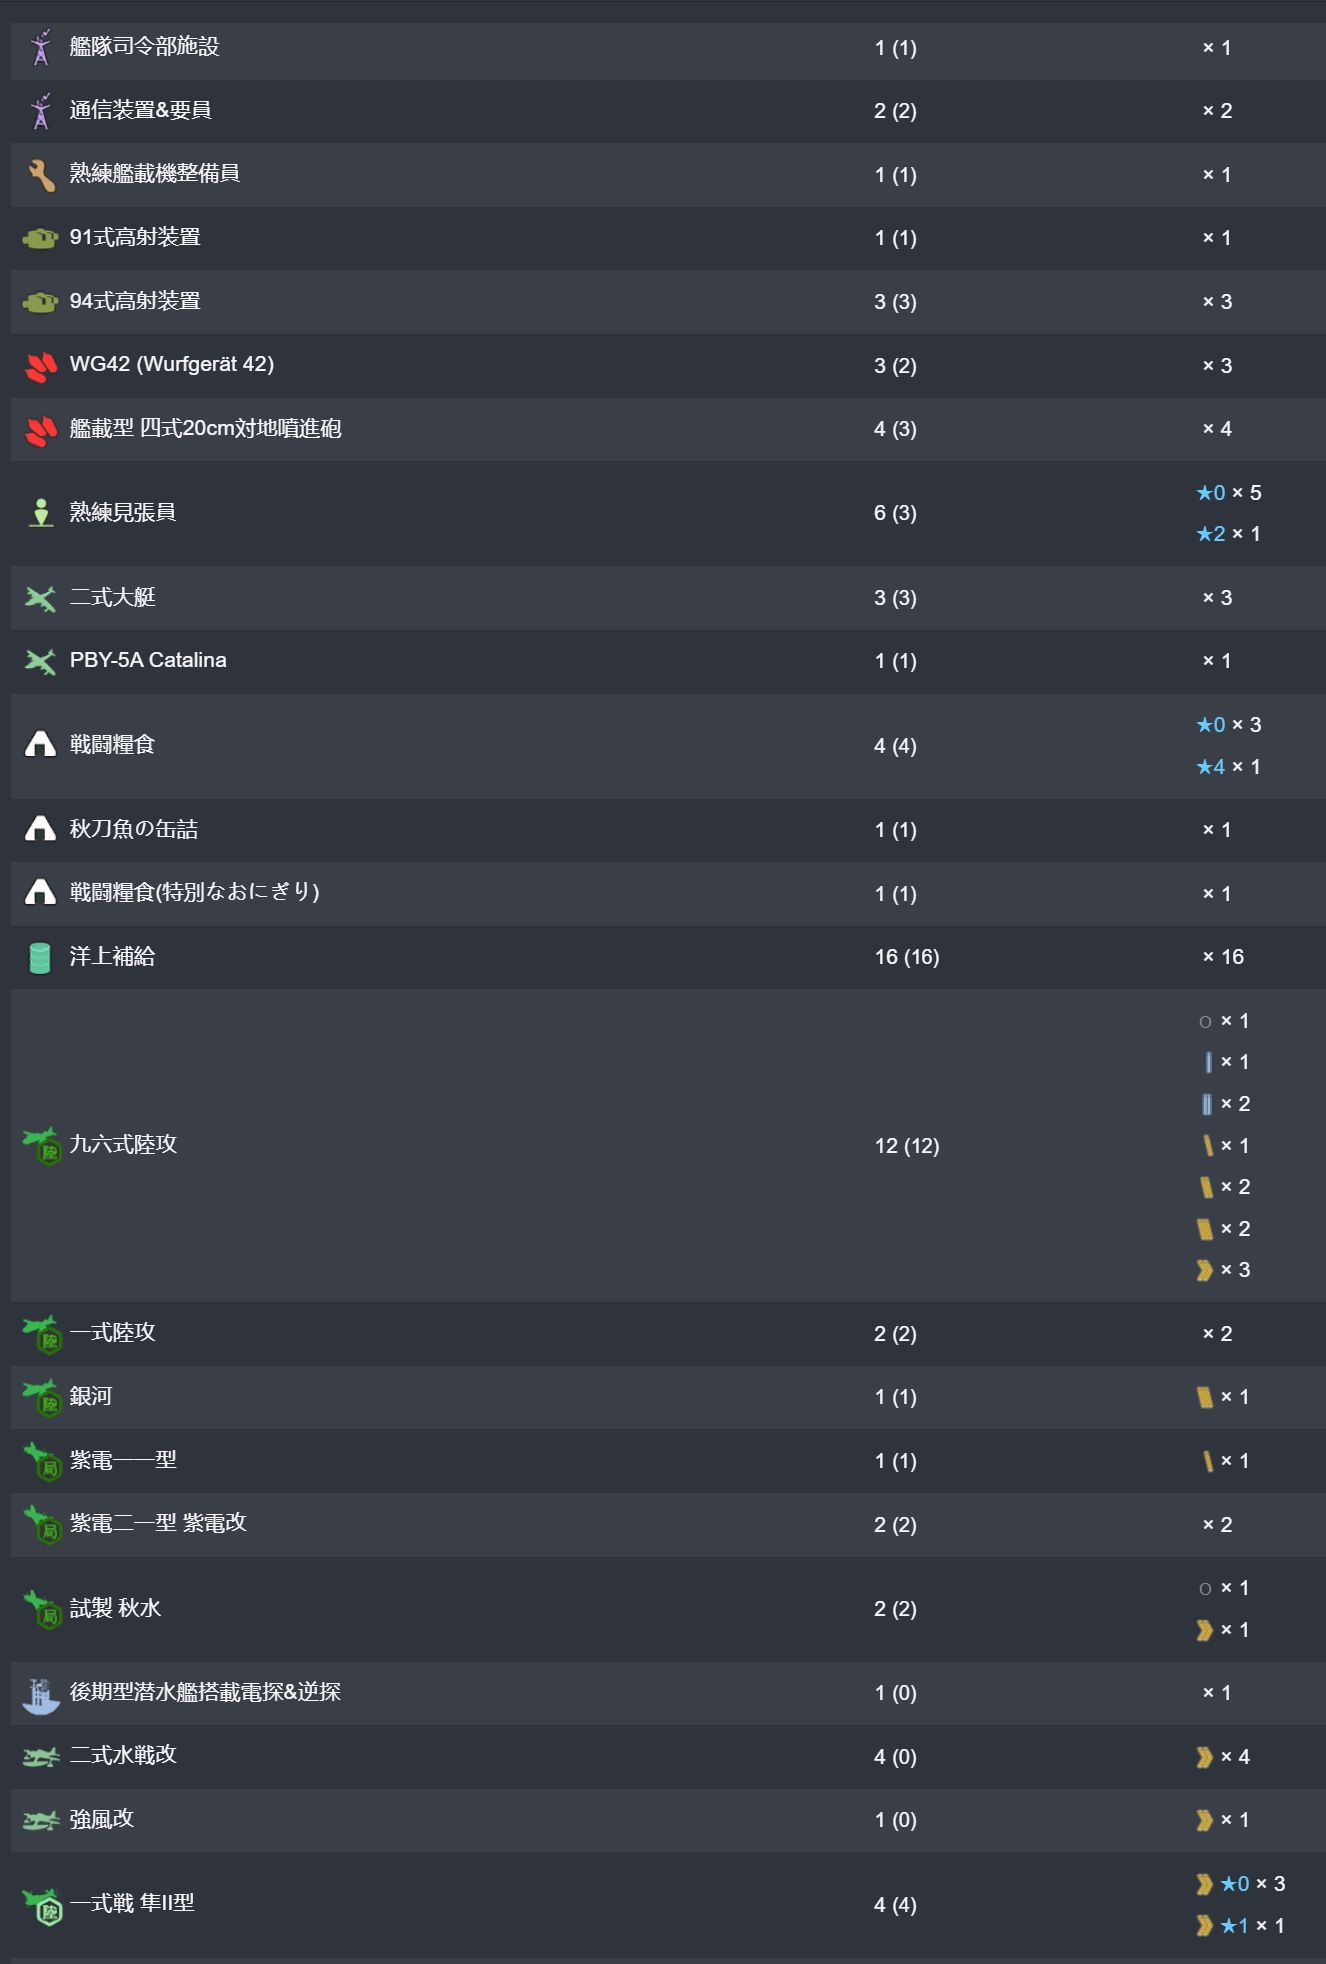Select the 紫電二一型 紫電改 row name
1326x1964 pixels.
click(158, 1523)
